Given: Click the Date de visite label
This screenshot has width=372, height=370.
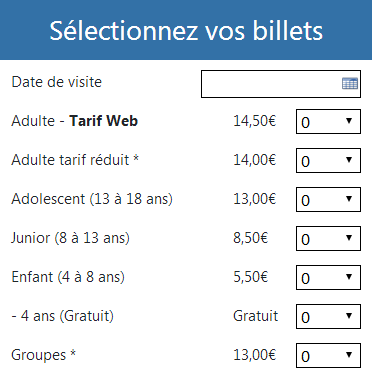Looking at the screenshot, I should (57, 82).
